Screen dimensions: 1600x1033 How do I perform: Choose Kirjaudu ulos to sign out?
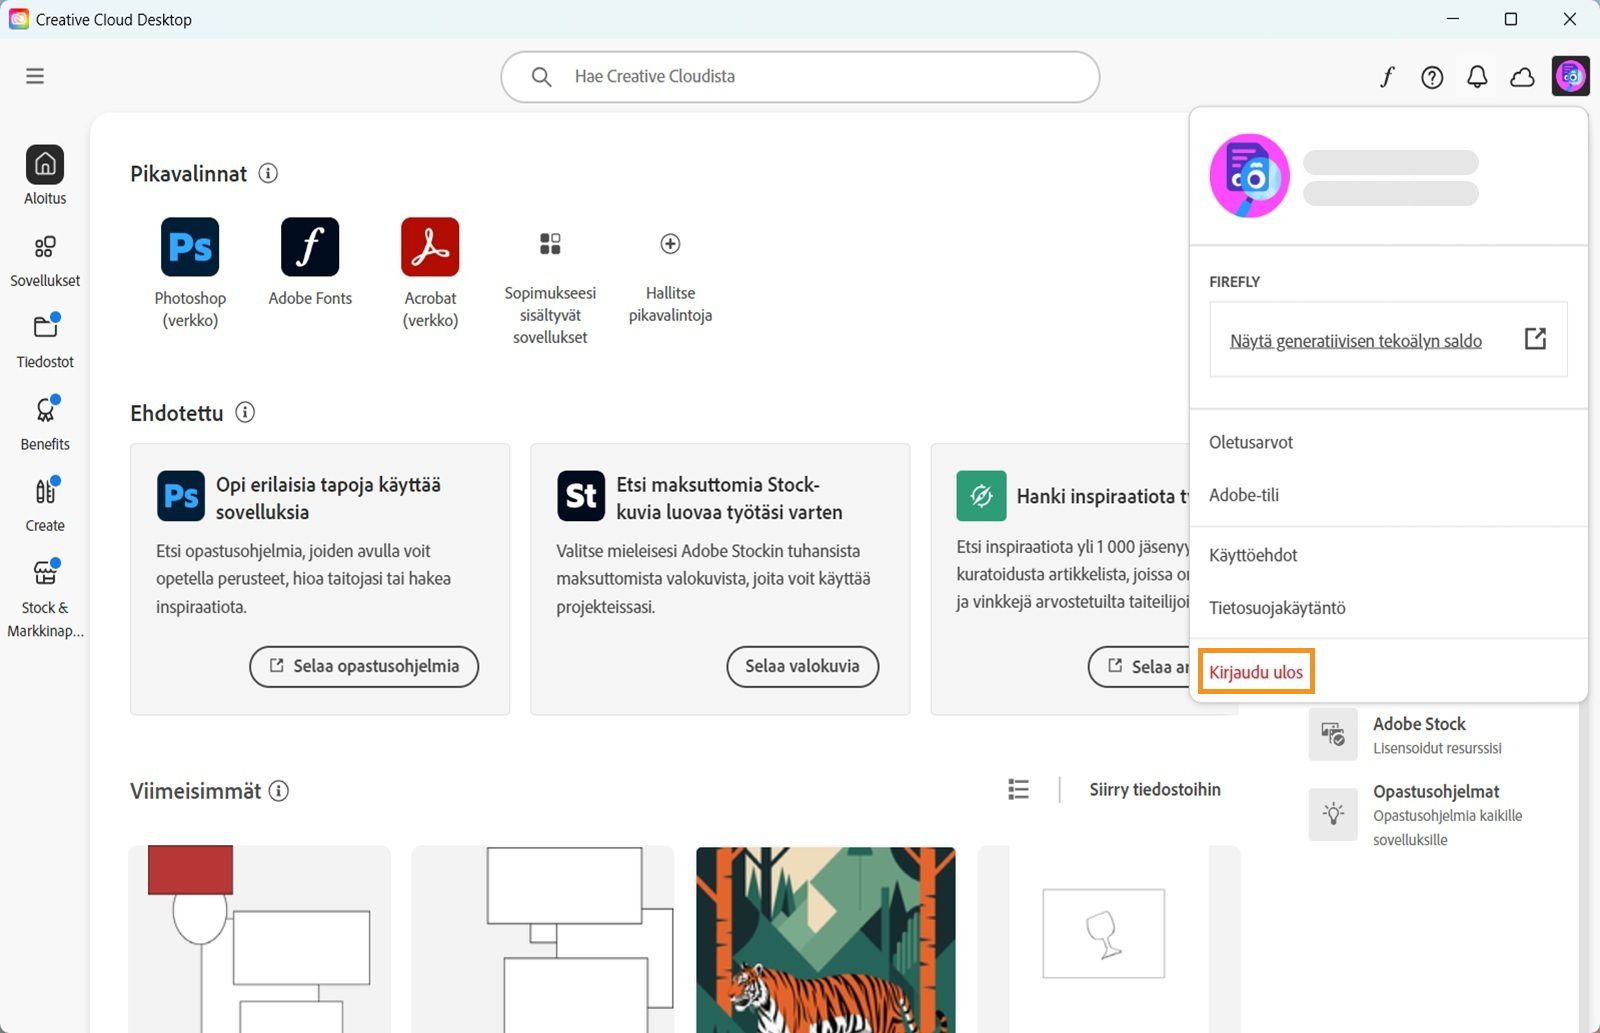point(1256,672)
